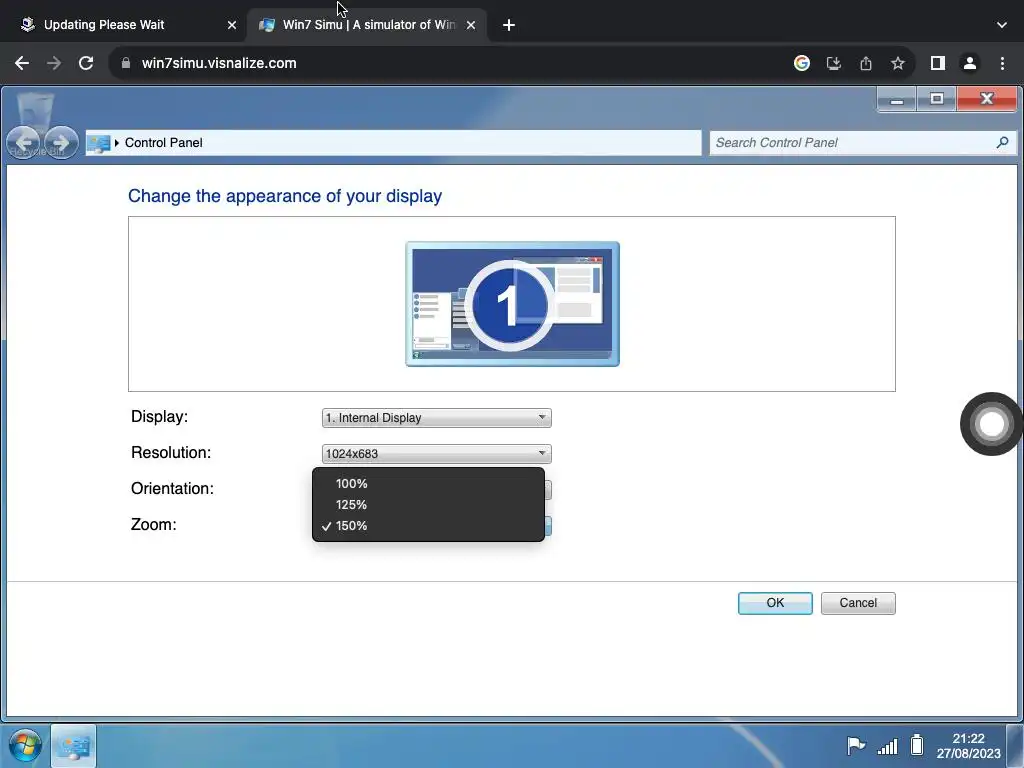Screen dimensions: 1024x768
Task: Open the tab search chevron at top right
Action: [x=1002, y=25]
